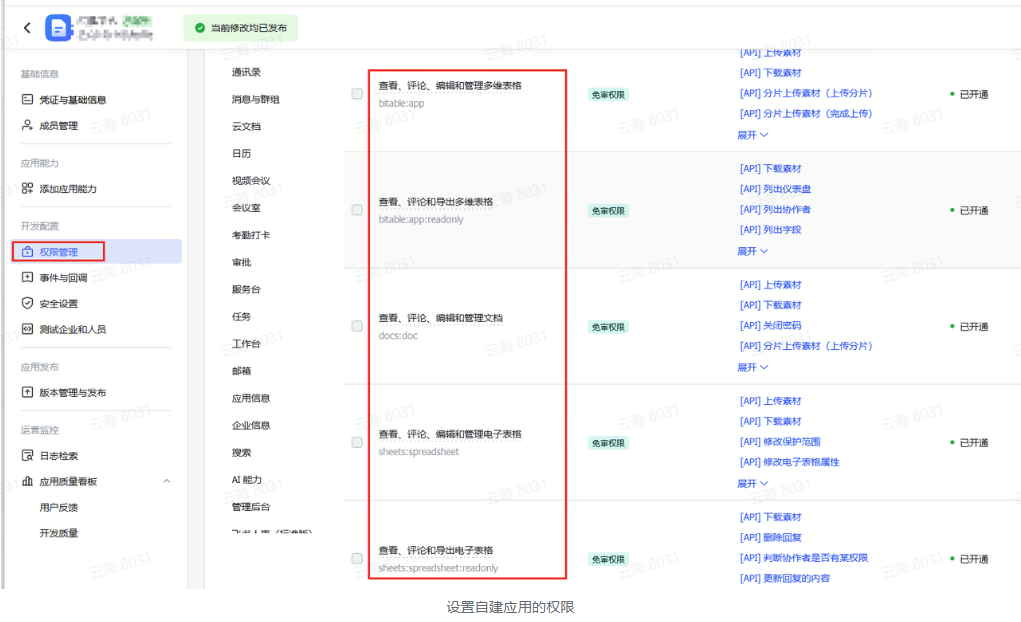This screenshot has width=1021, height=622.
Task: Click the 日志检索 sidebar icon
Action: coord(27,456)
